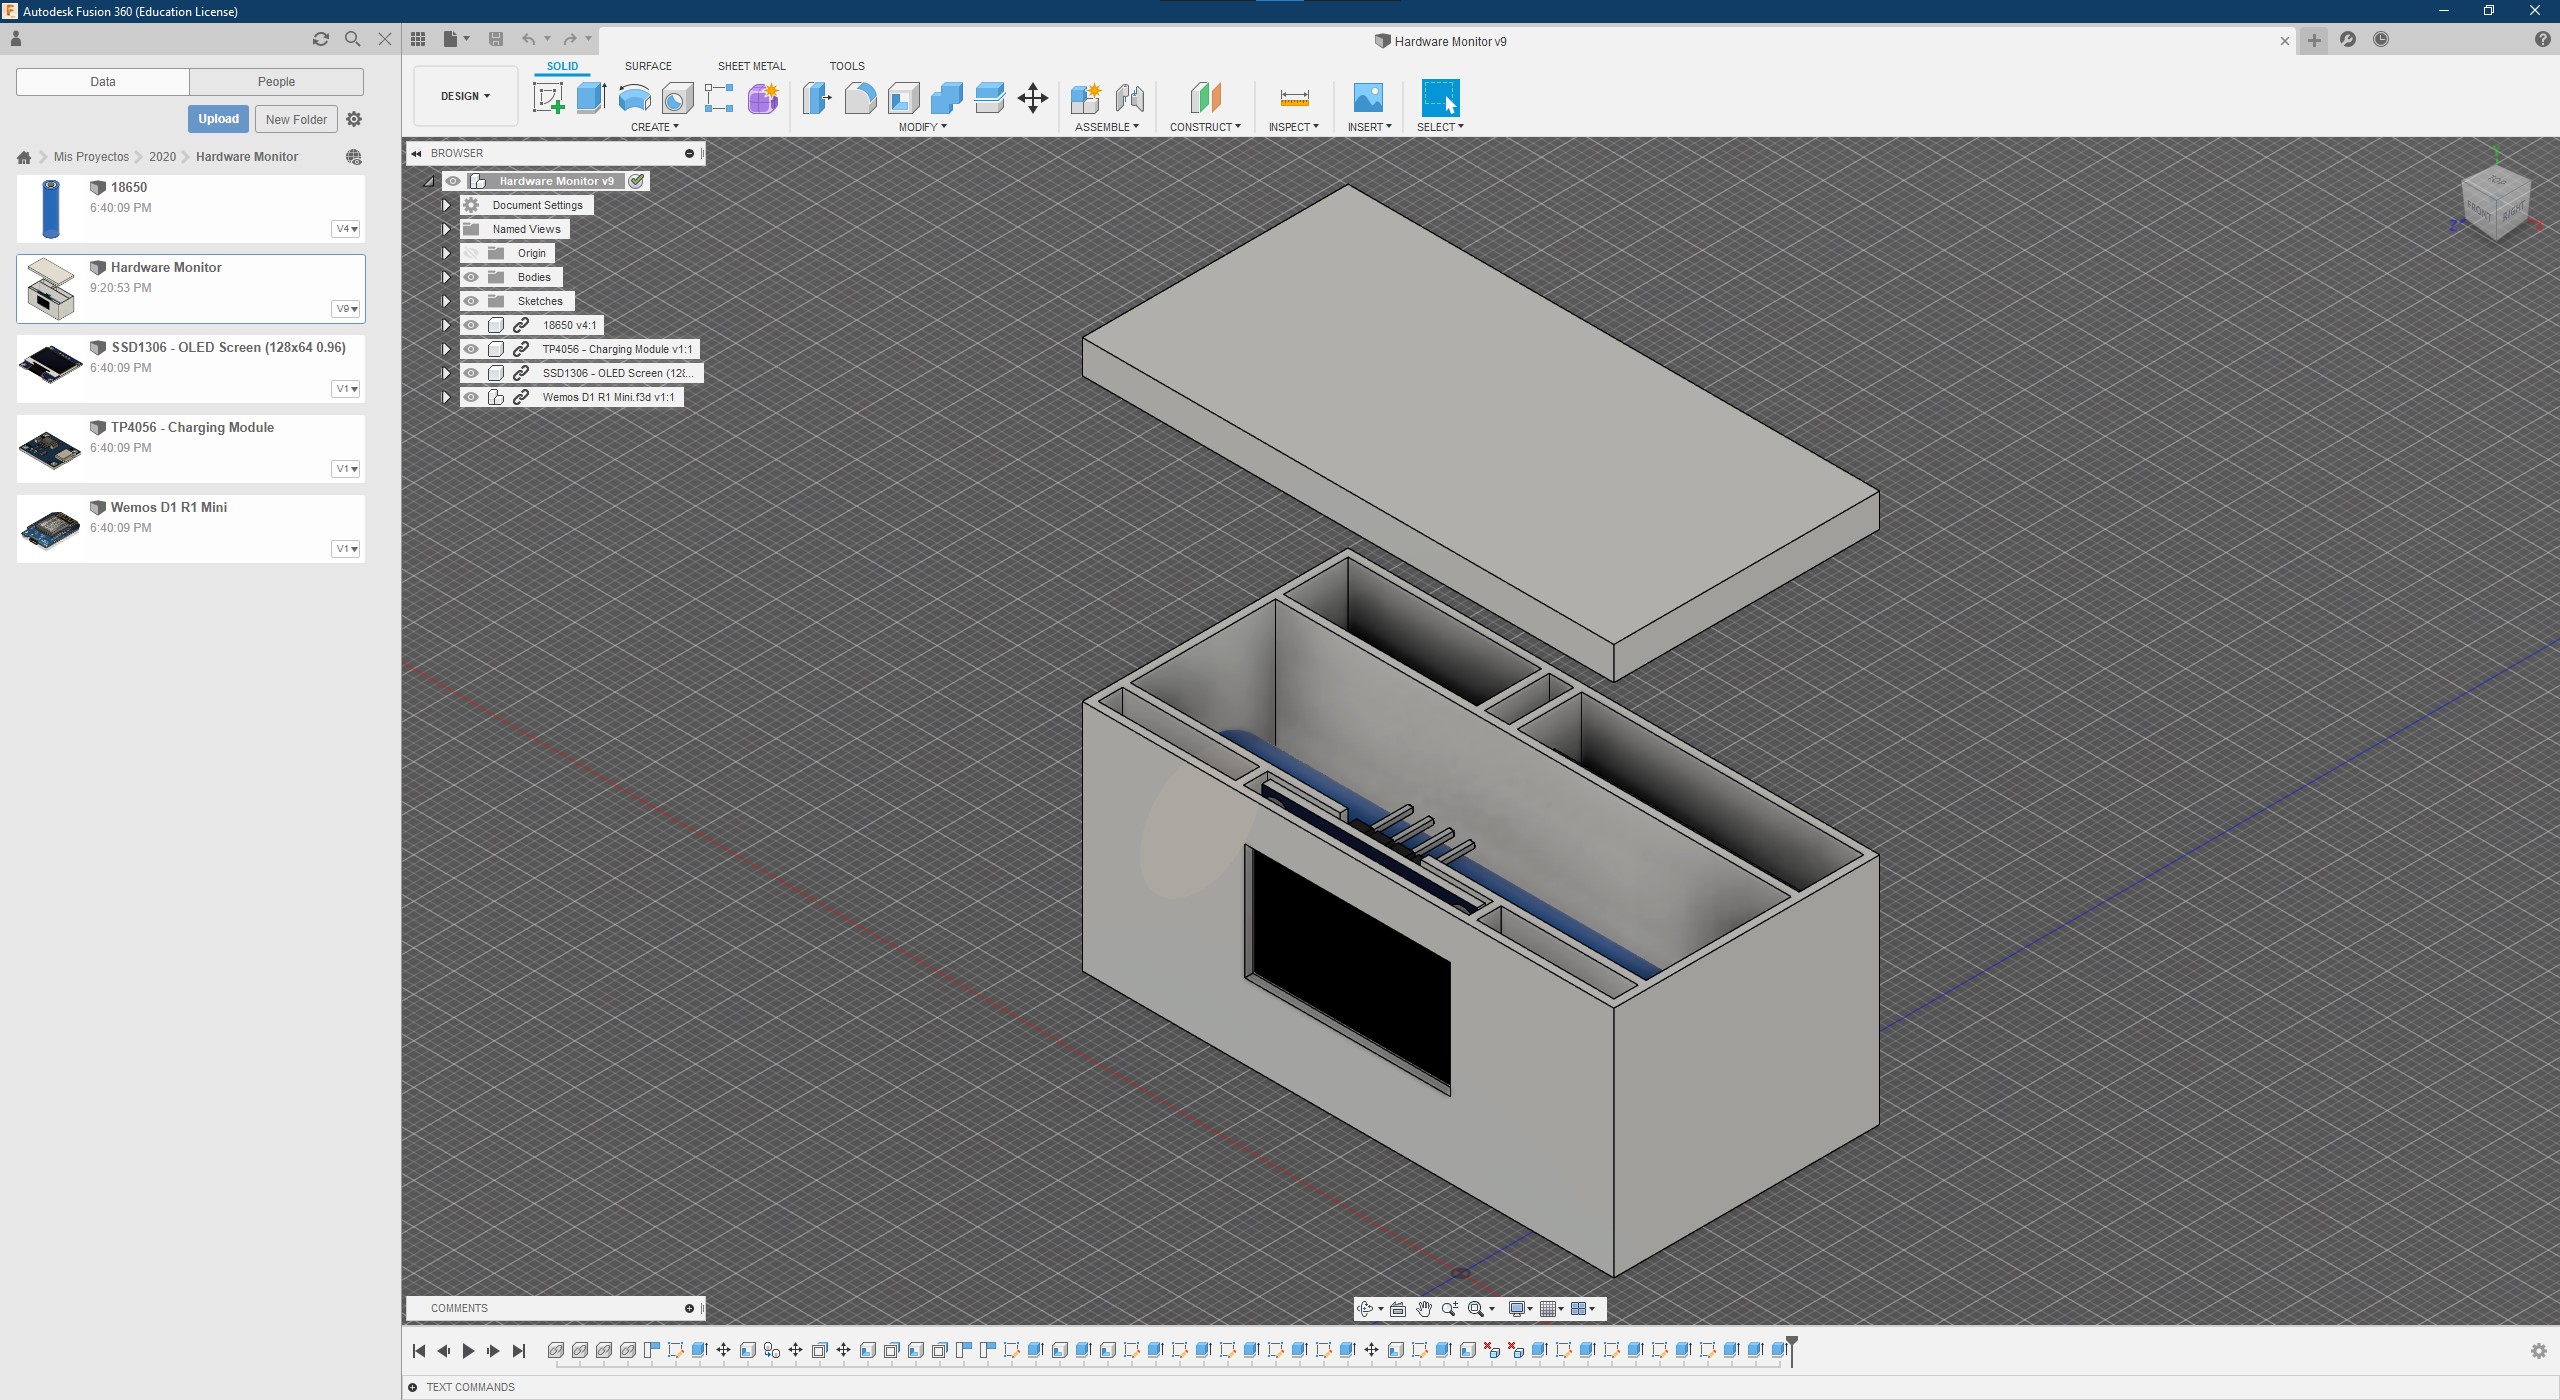
Task: Select the Fillet tool
Action: coord(860,98)
